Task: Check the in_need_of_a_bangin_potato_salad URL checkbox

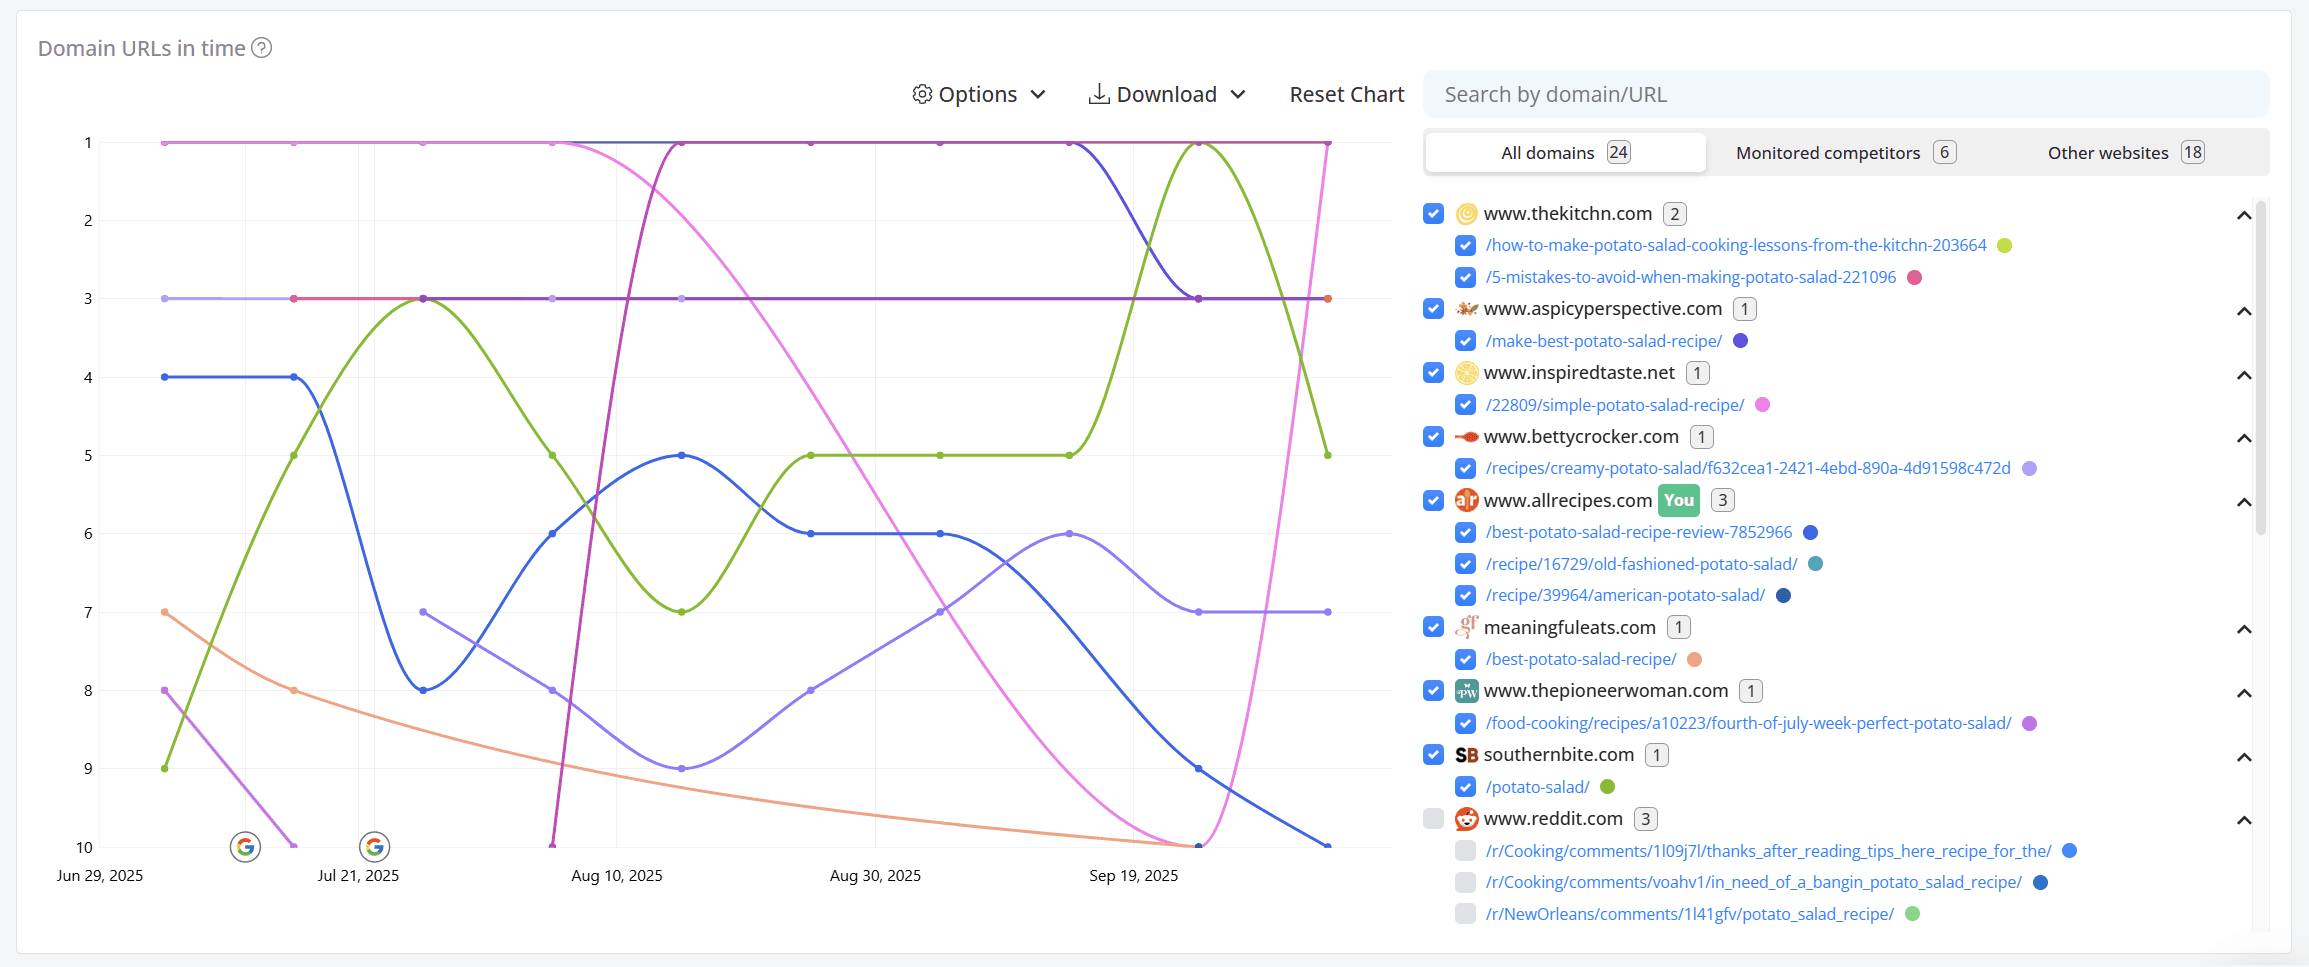Action: click(1466, 883)
